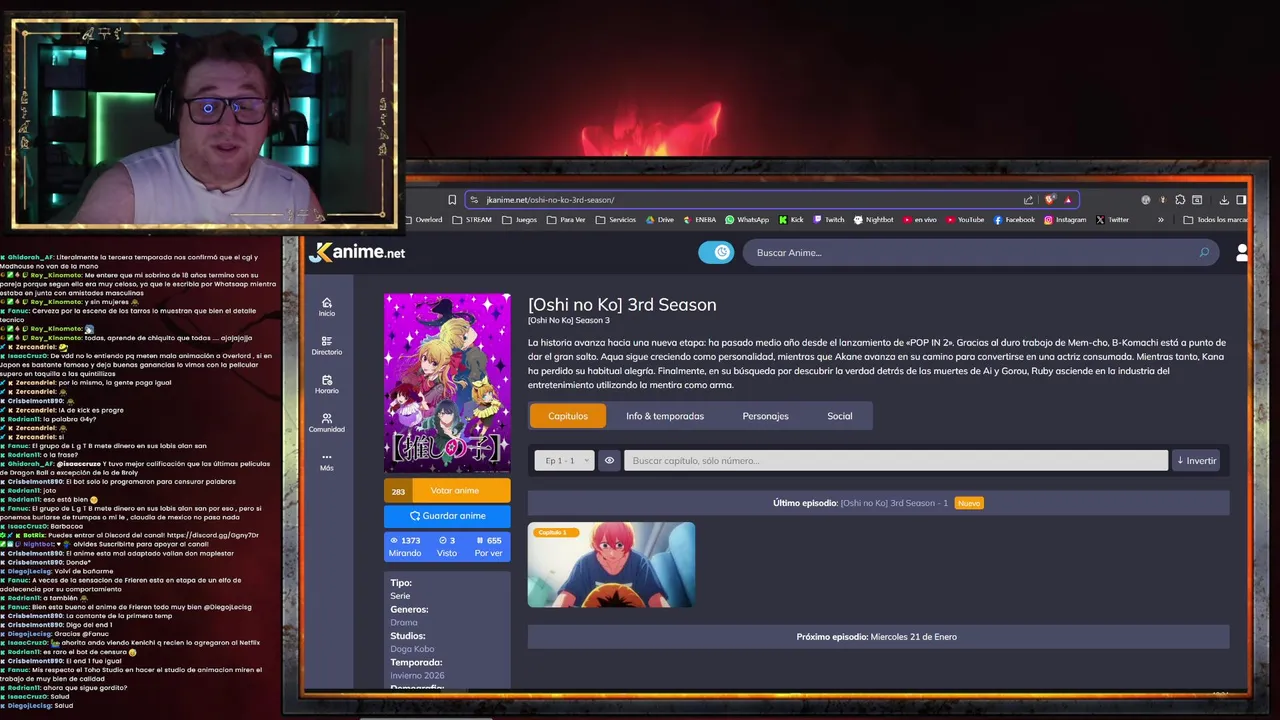Open the Drive bookmark
This screenshot has width=1280, height=720.
click(660, 220)
